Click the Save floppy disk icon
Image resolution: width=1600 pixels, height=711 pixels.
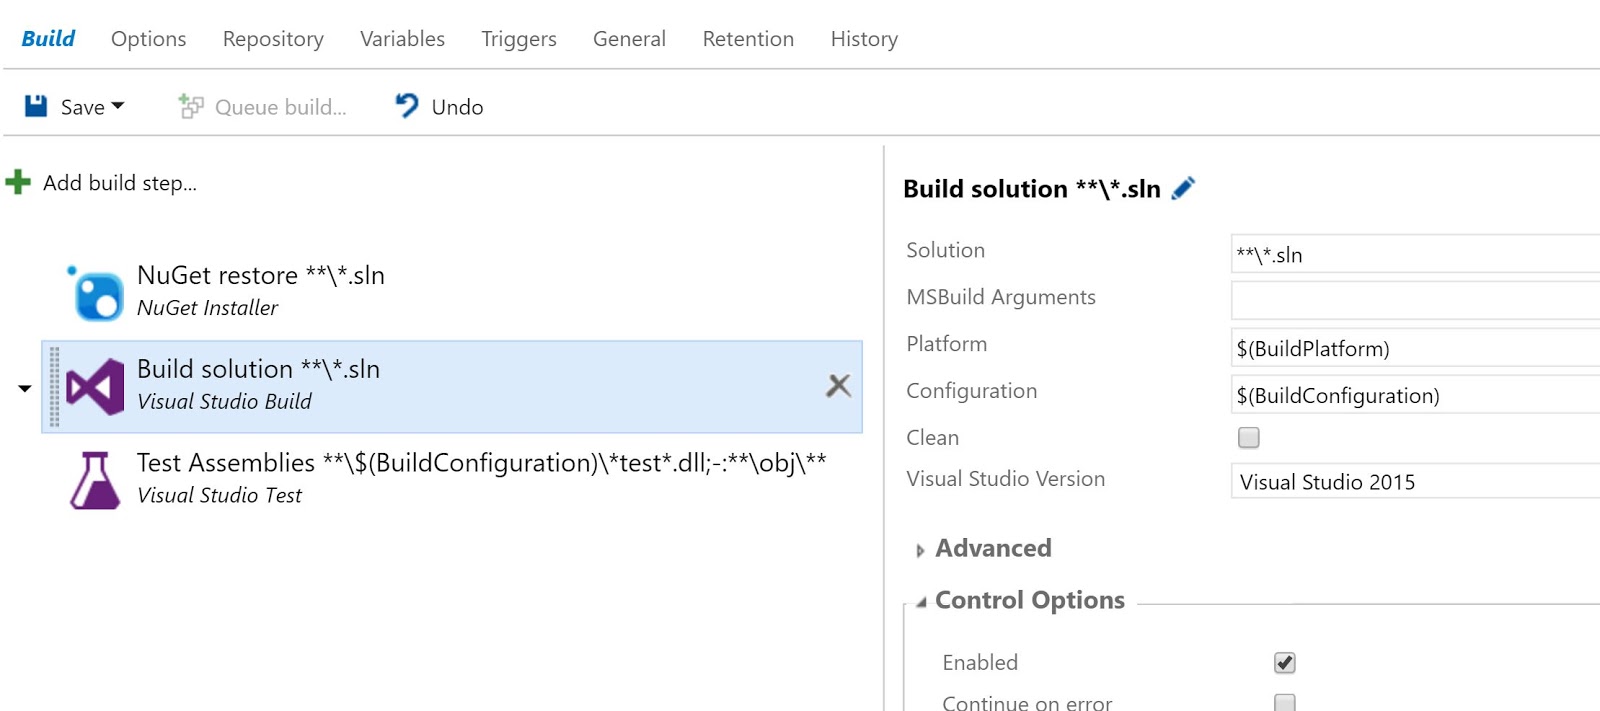[x=36, y=106]
